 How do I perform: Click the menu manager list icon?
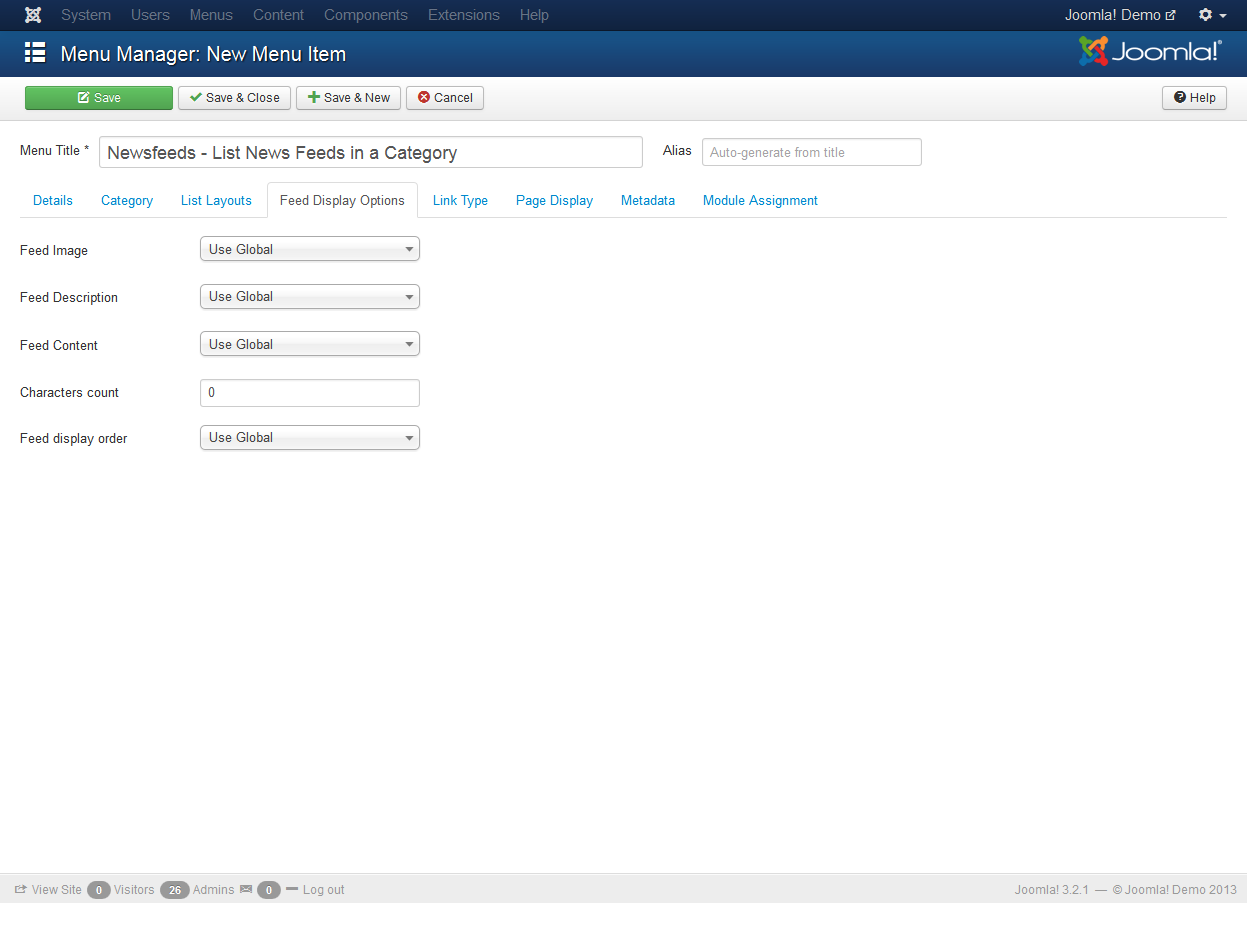(35, 53)
